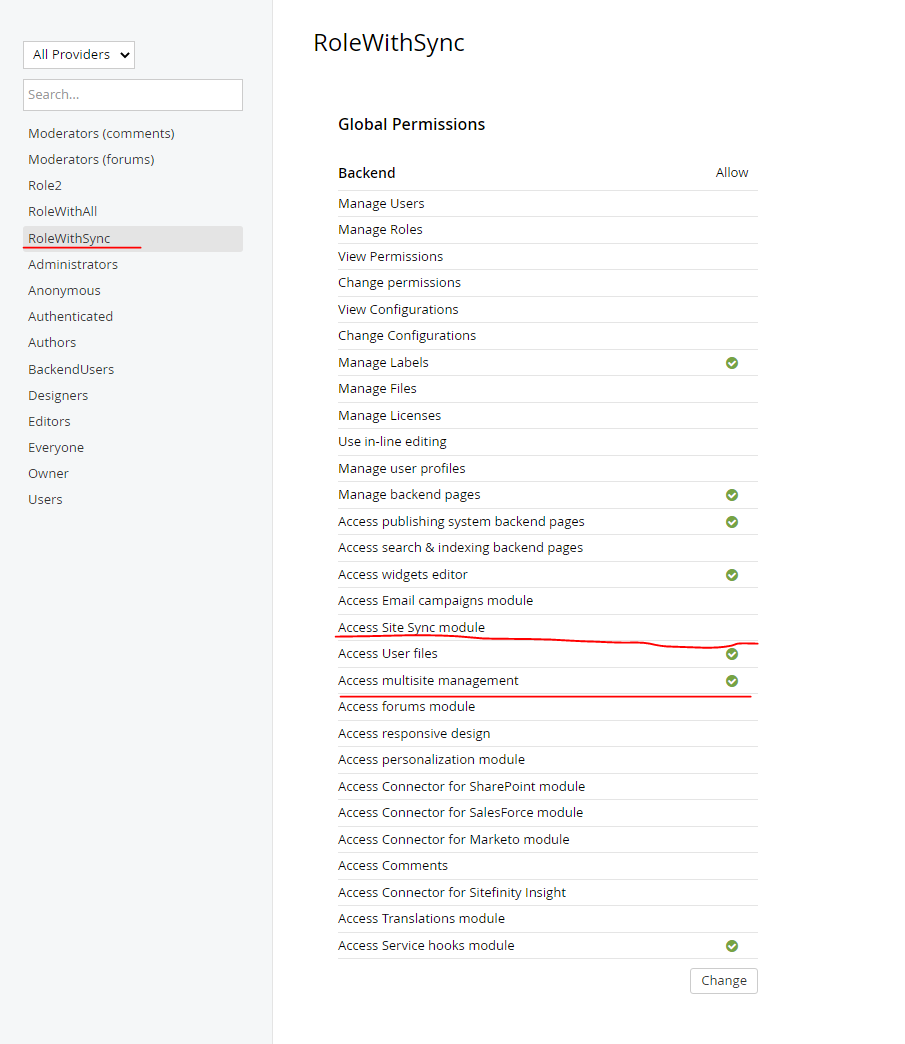Click the Search roles input field
This screenshot has width=905, height=1044.
133,95
